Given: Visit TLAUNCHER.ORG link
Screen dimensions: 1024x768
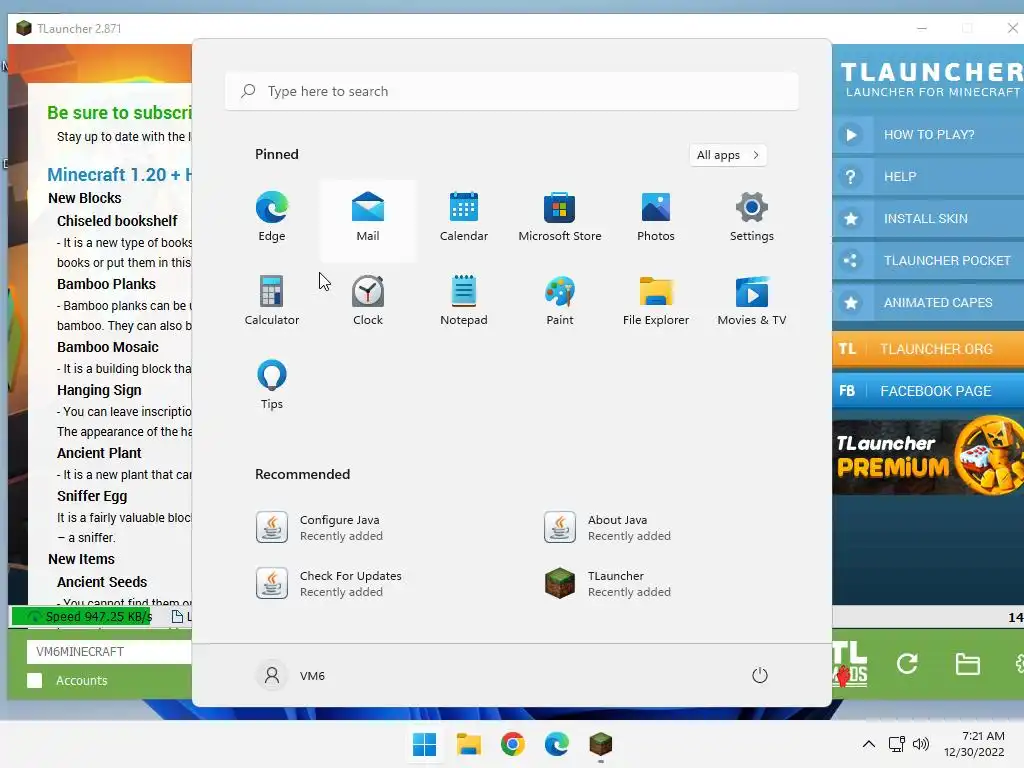Looking at the screenshot, I should pos(928,349).
